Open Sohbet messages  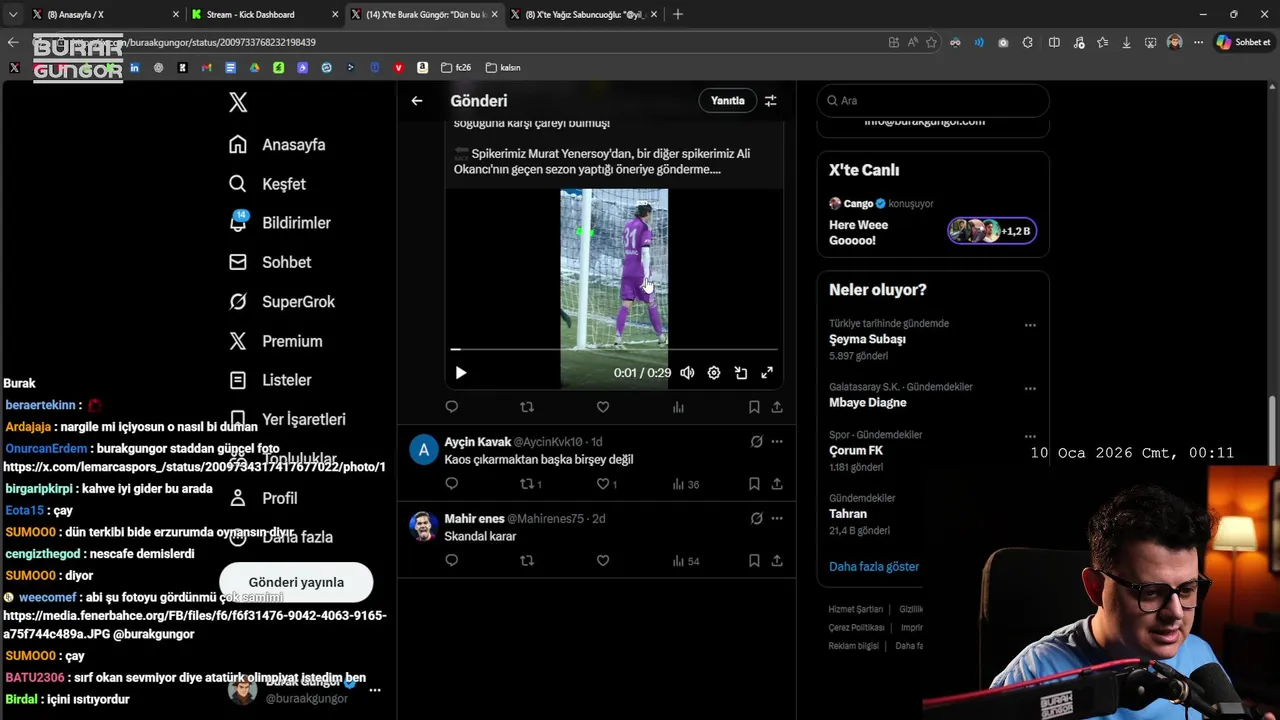coord(269,262)
